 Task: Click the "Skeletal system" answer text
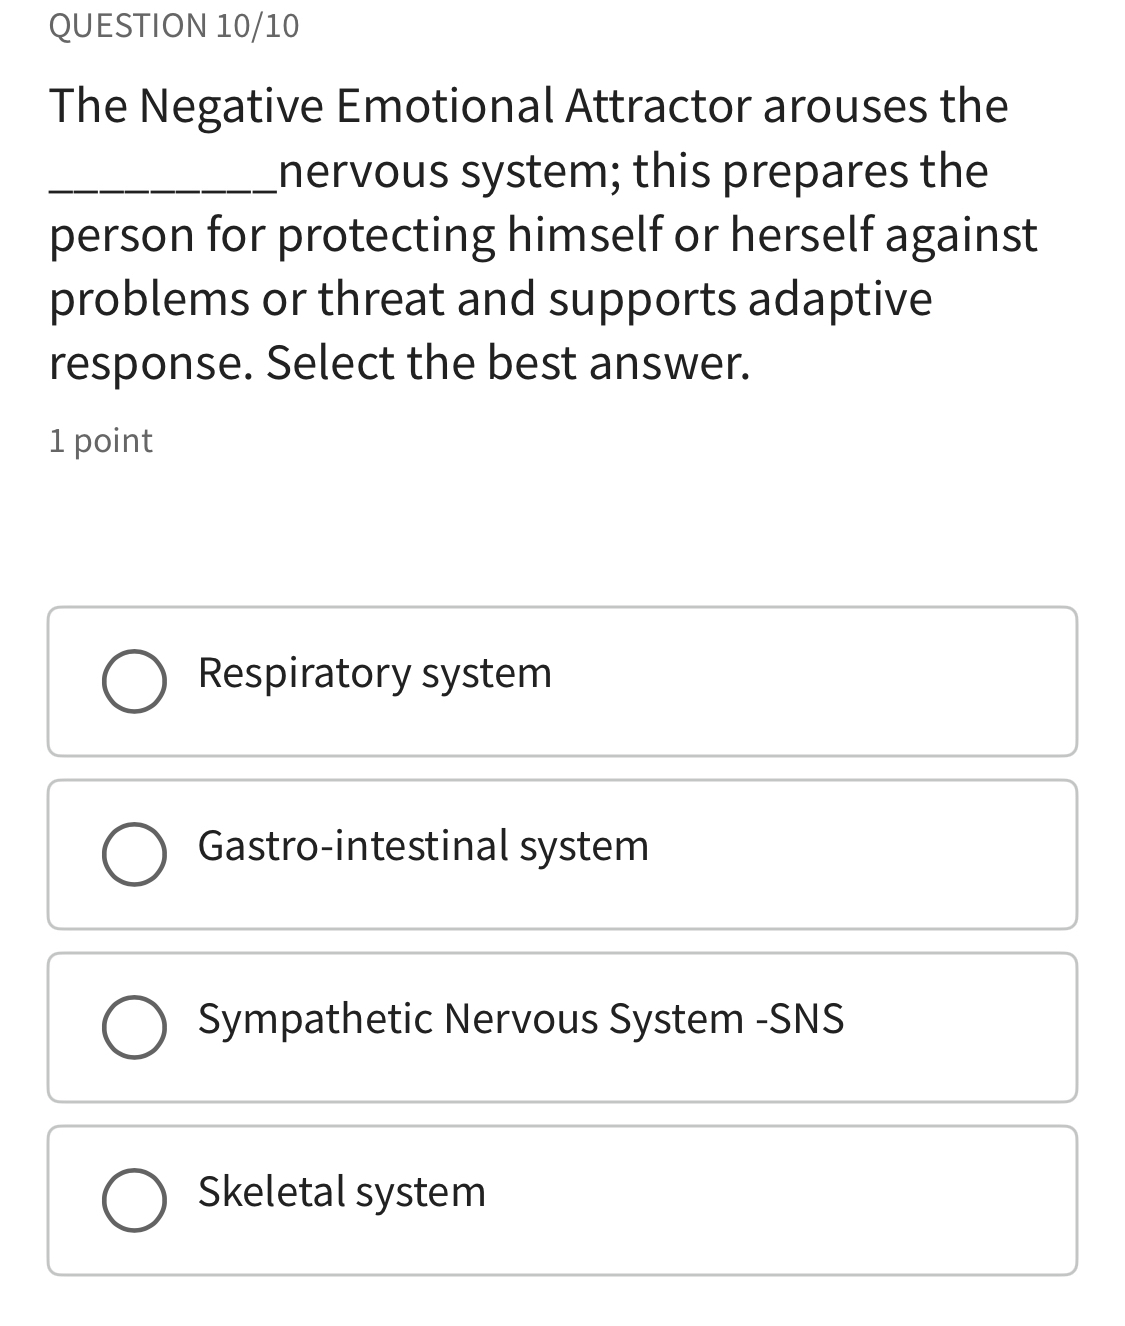(342, 1192)
